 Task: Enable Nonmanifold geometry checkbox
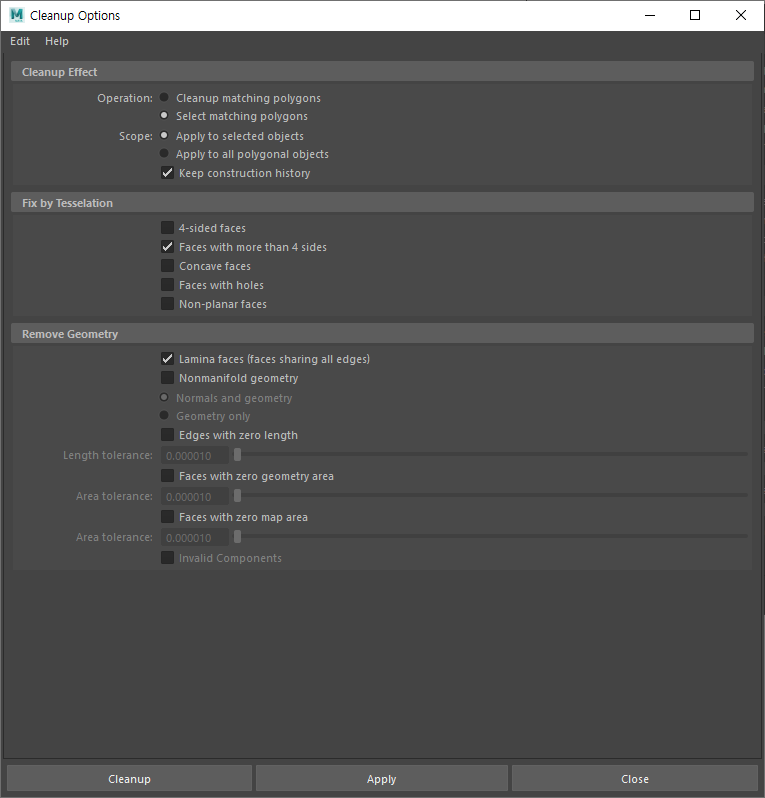[x=167, y=378]
